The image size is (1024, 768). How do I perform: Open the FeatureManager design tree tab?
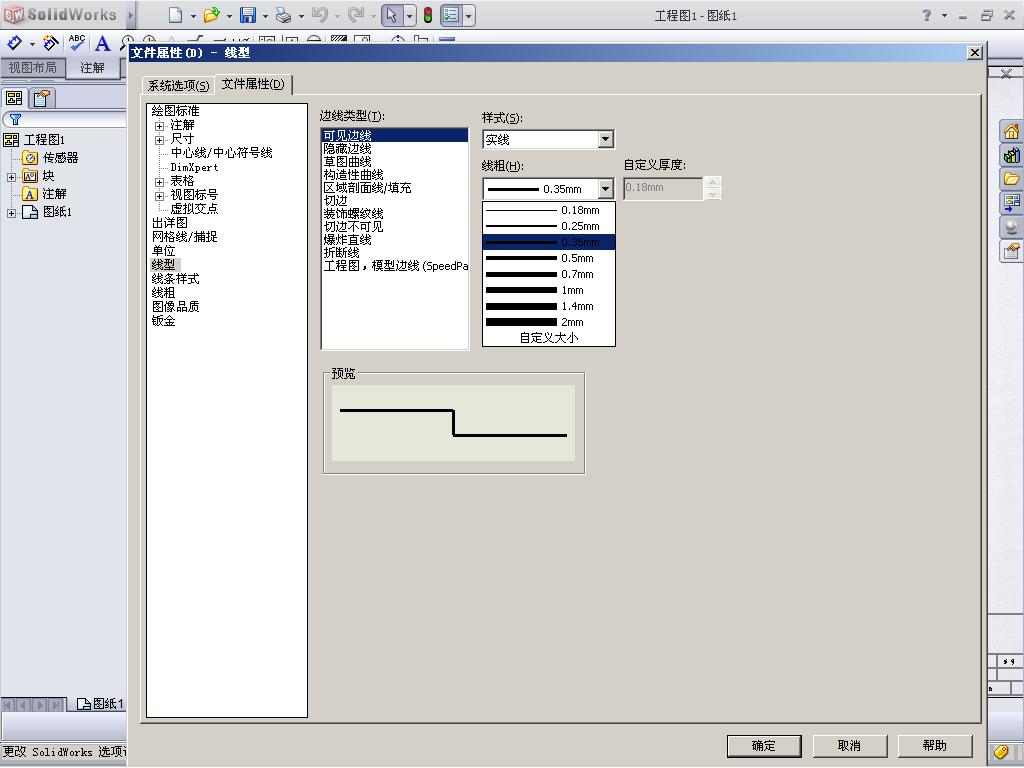point(14,98)
